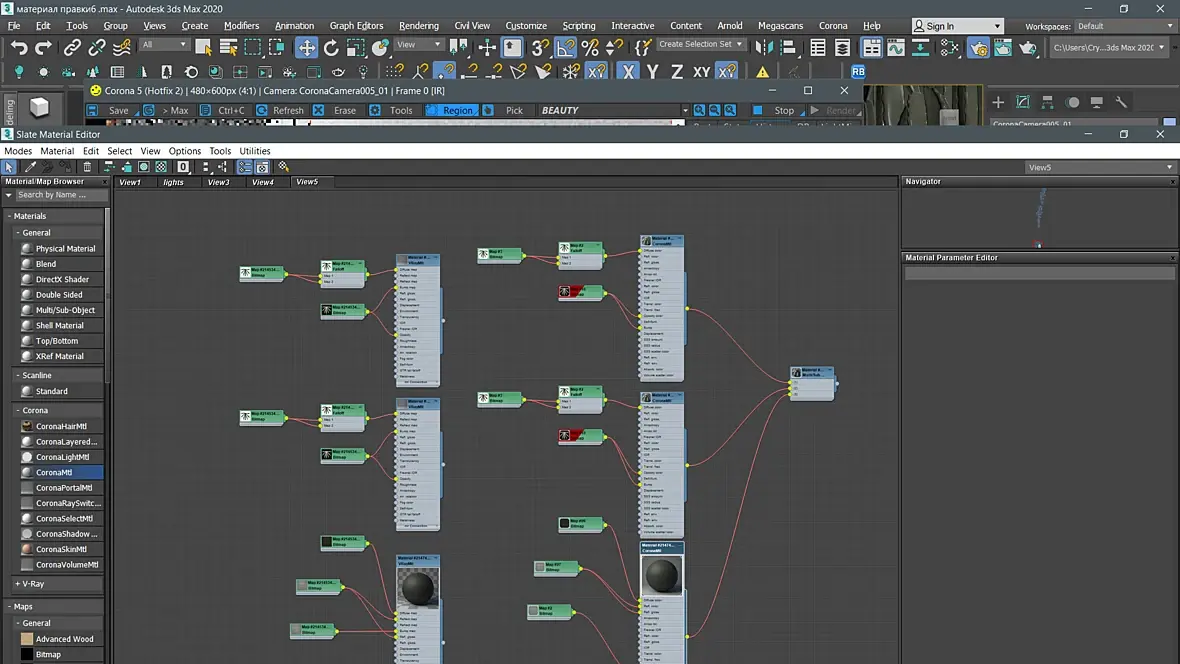The width and height of the screenshot is (1180, 664).
Task: Select the Move transform tool
Action: 307,47
